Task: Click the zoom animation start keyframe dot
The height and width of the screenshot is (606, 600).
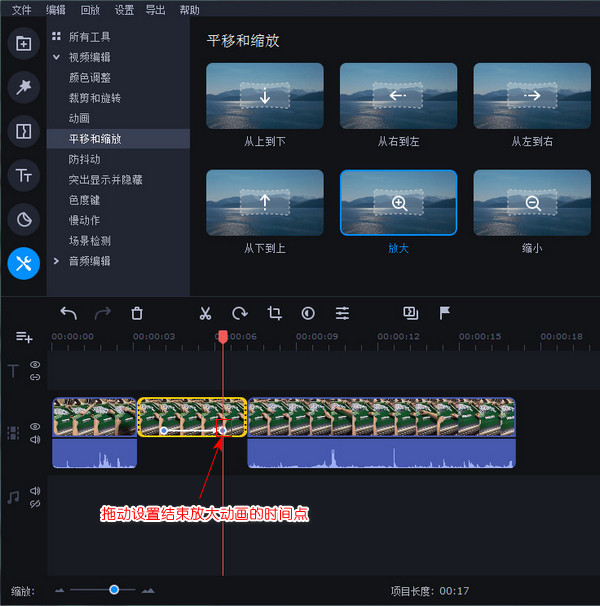Action: coord(164,430)
